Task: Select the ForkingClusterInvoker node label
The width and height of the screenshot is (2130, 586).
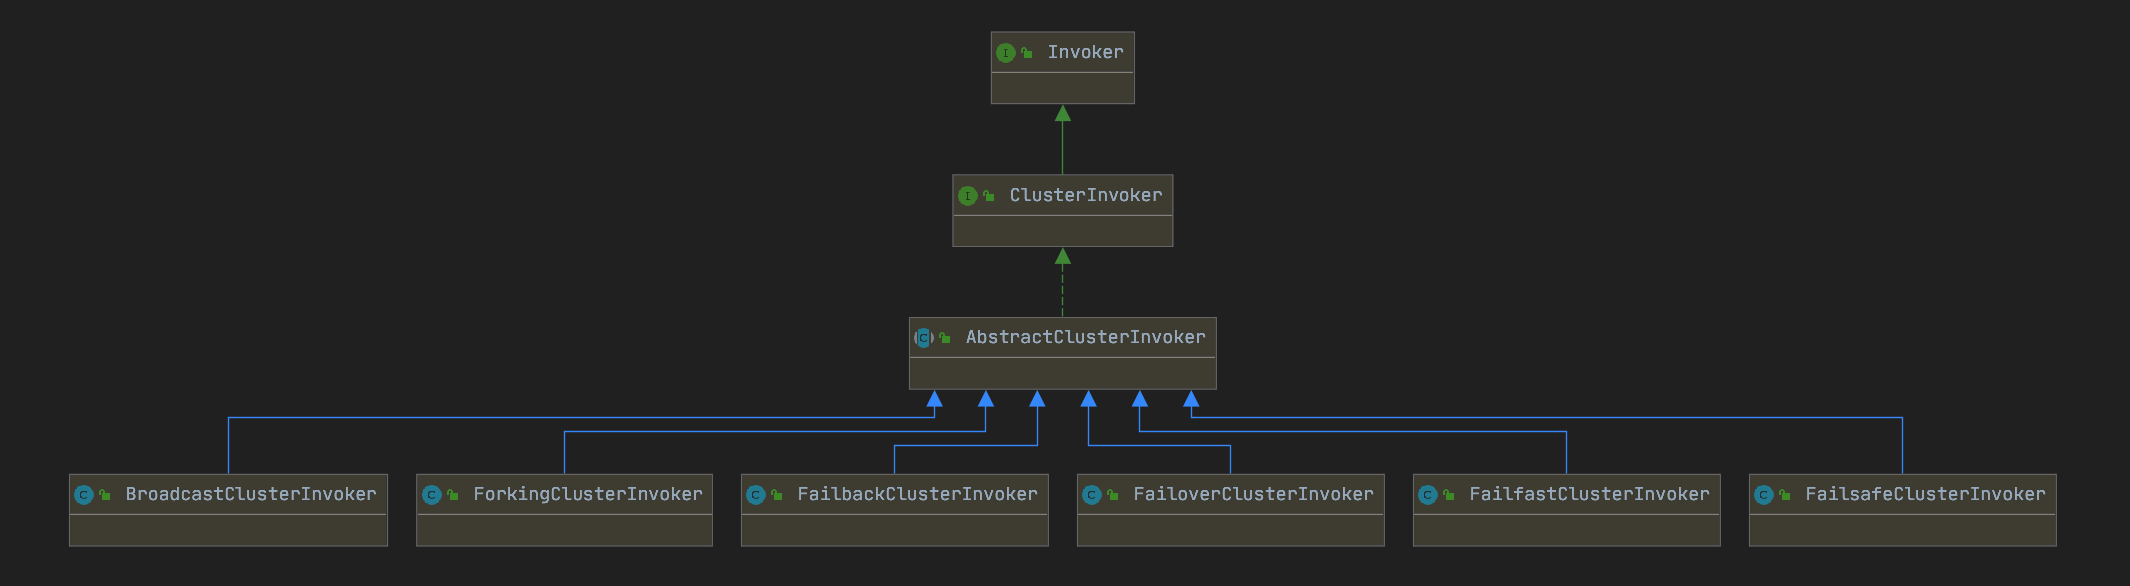Action: click(587, 494)
